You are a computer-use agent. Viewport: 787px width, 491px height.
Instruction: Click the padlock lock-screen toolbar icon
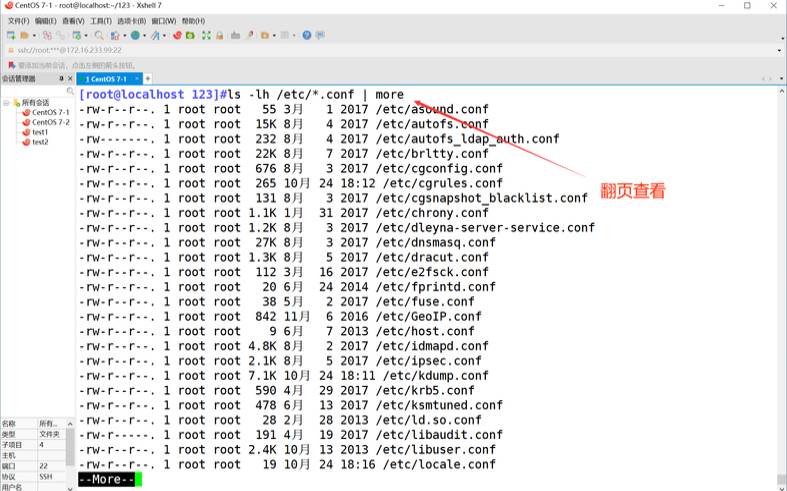219,35
